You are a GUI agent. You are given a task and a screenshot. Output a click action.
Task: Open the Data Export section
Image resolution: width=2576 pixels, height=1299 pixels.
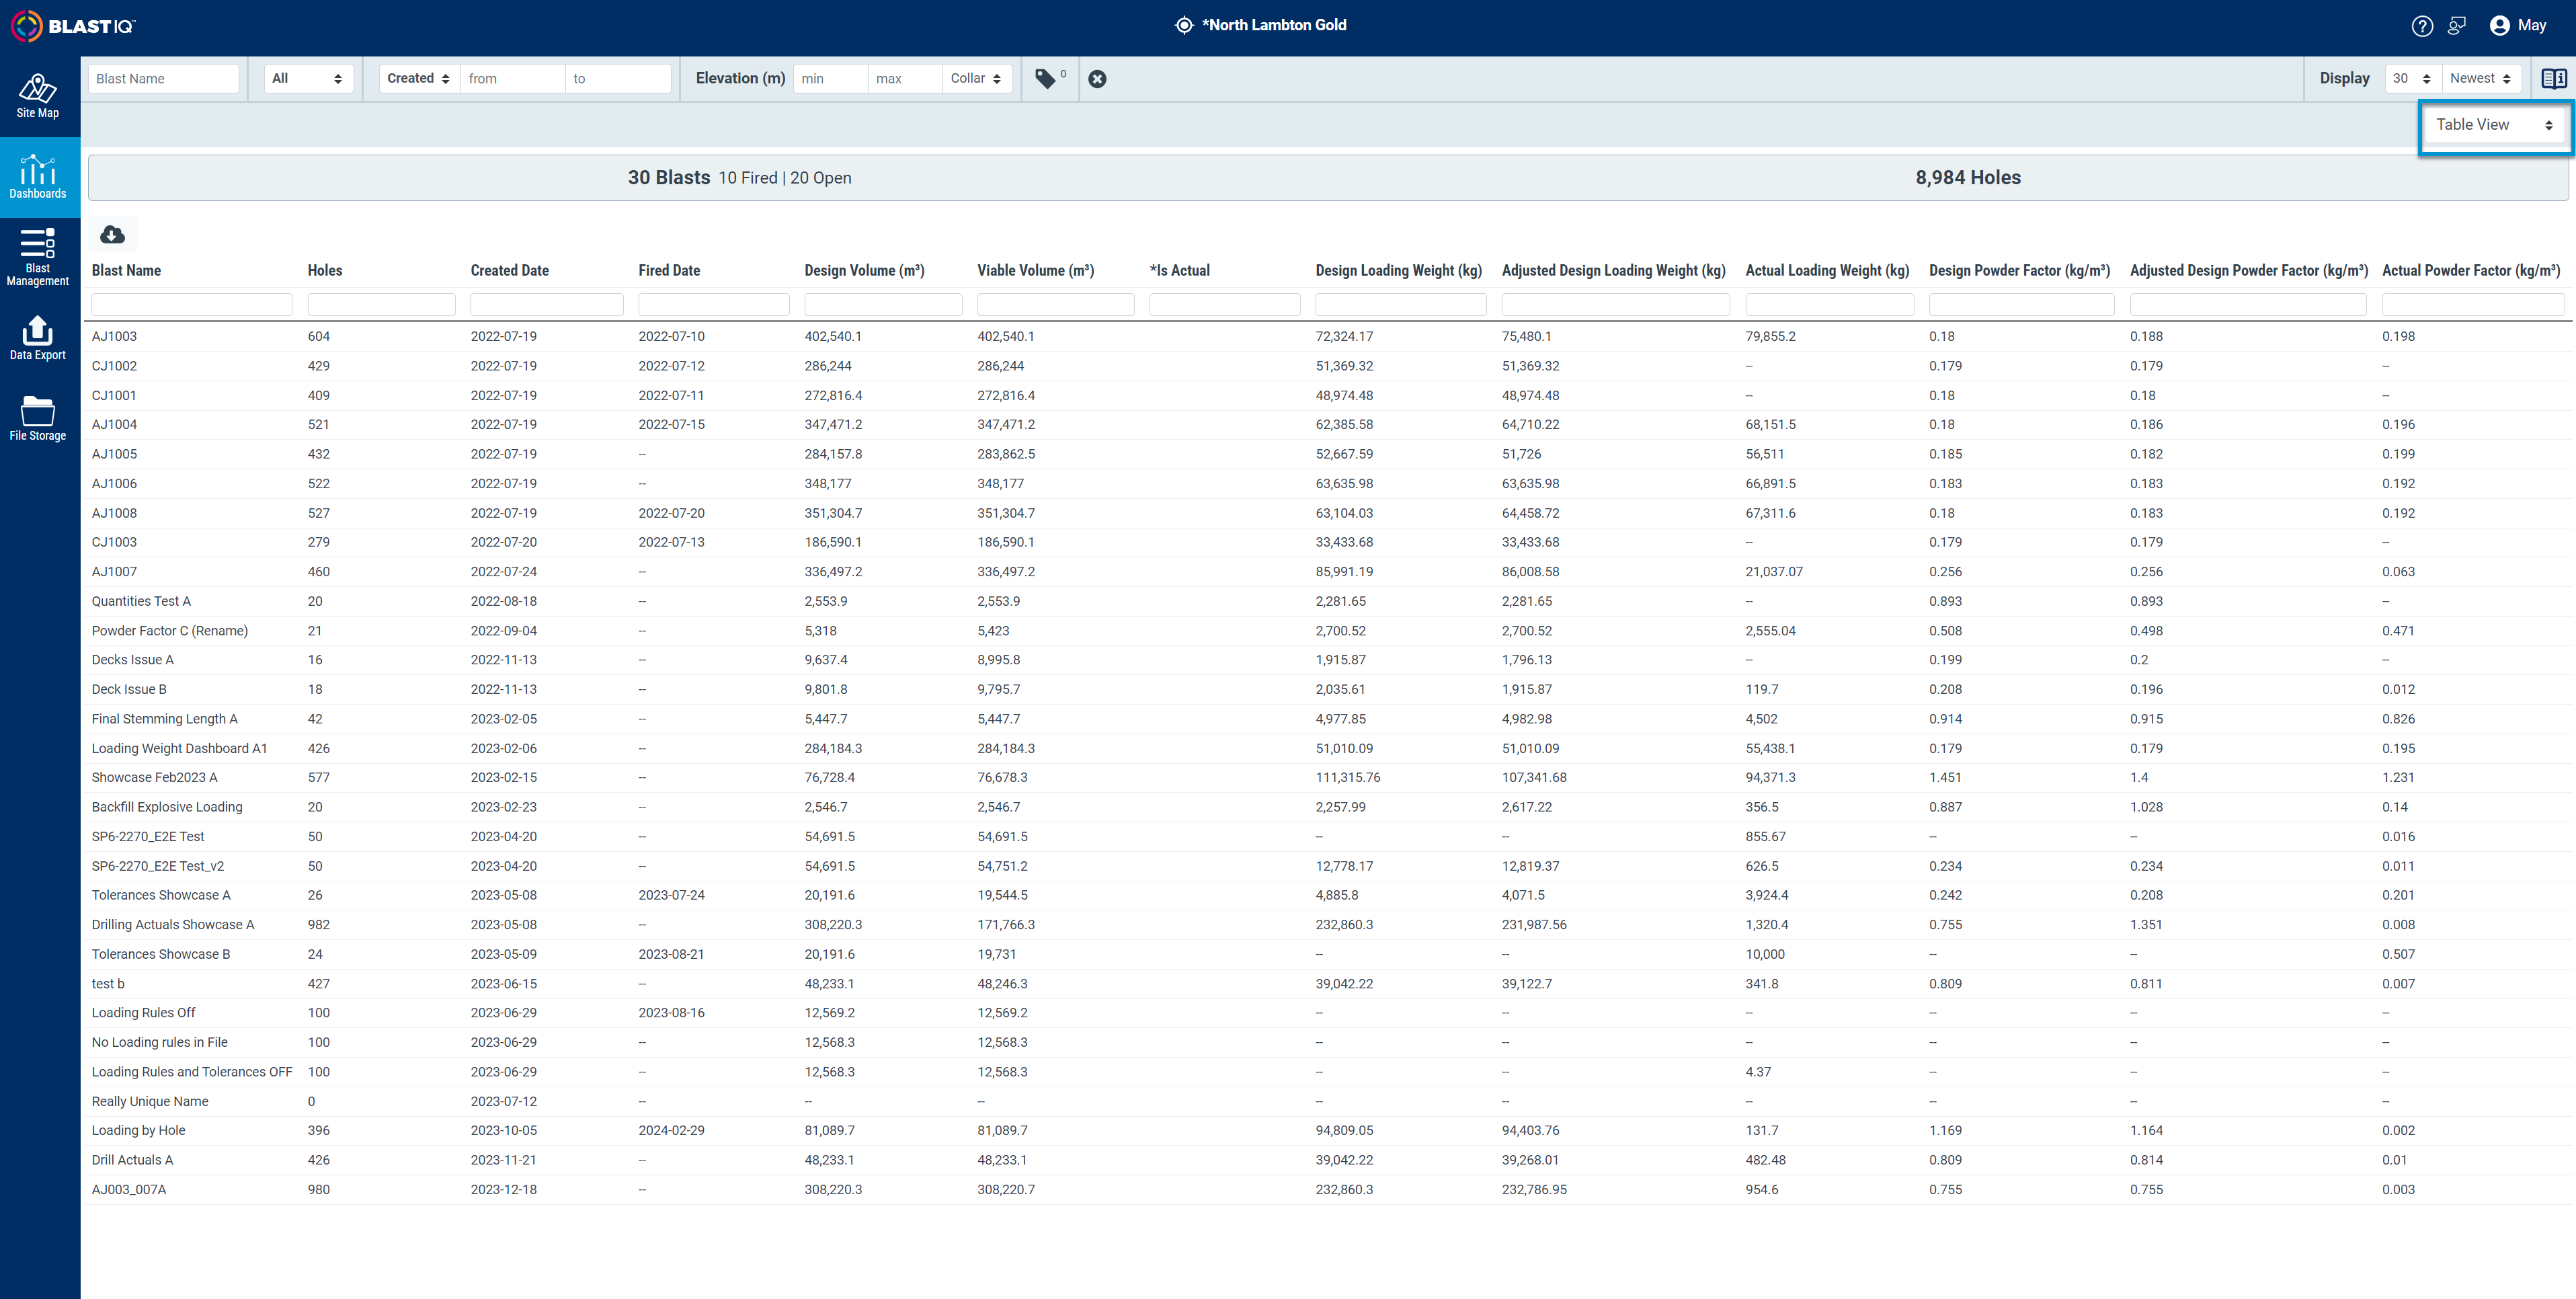[x=38, y=338]
